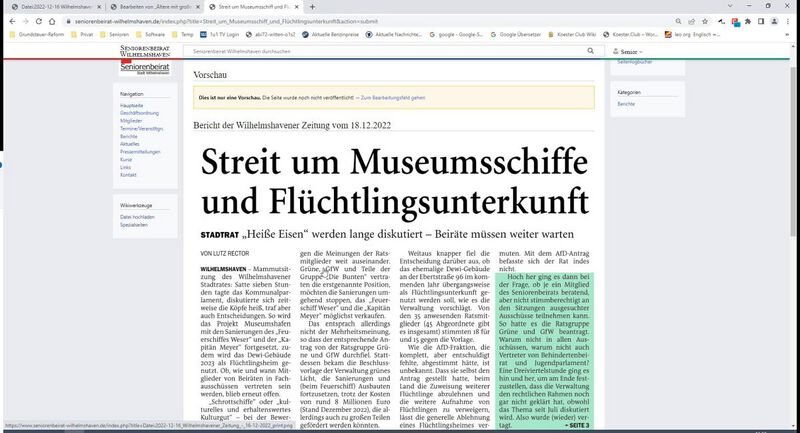Viewport: 800px width, 433px height.
Task: Open Links in navigation
Action: click(125, 167)
